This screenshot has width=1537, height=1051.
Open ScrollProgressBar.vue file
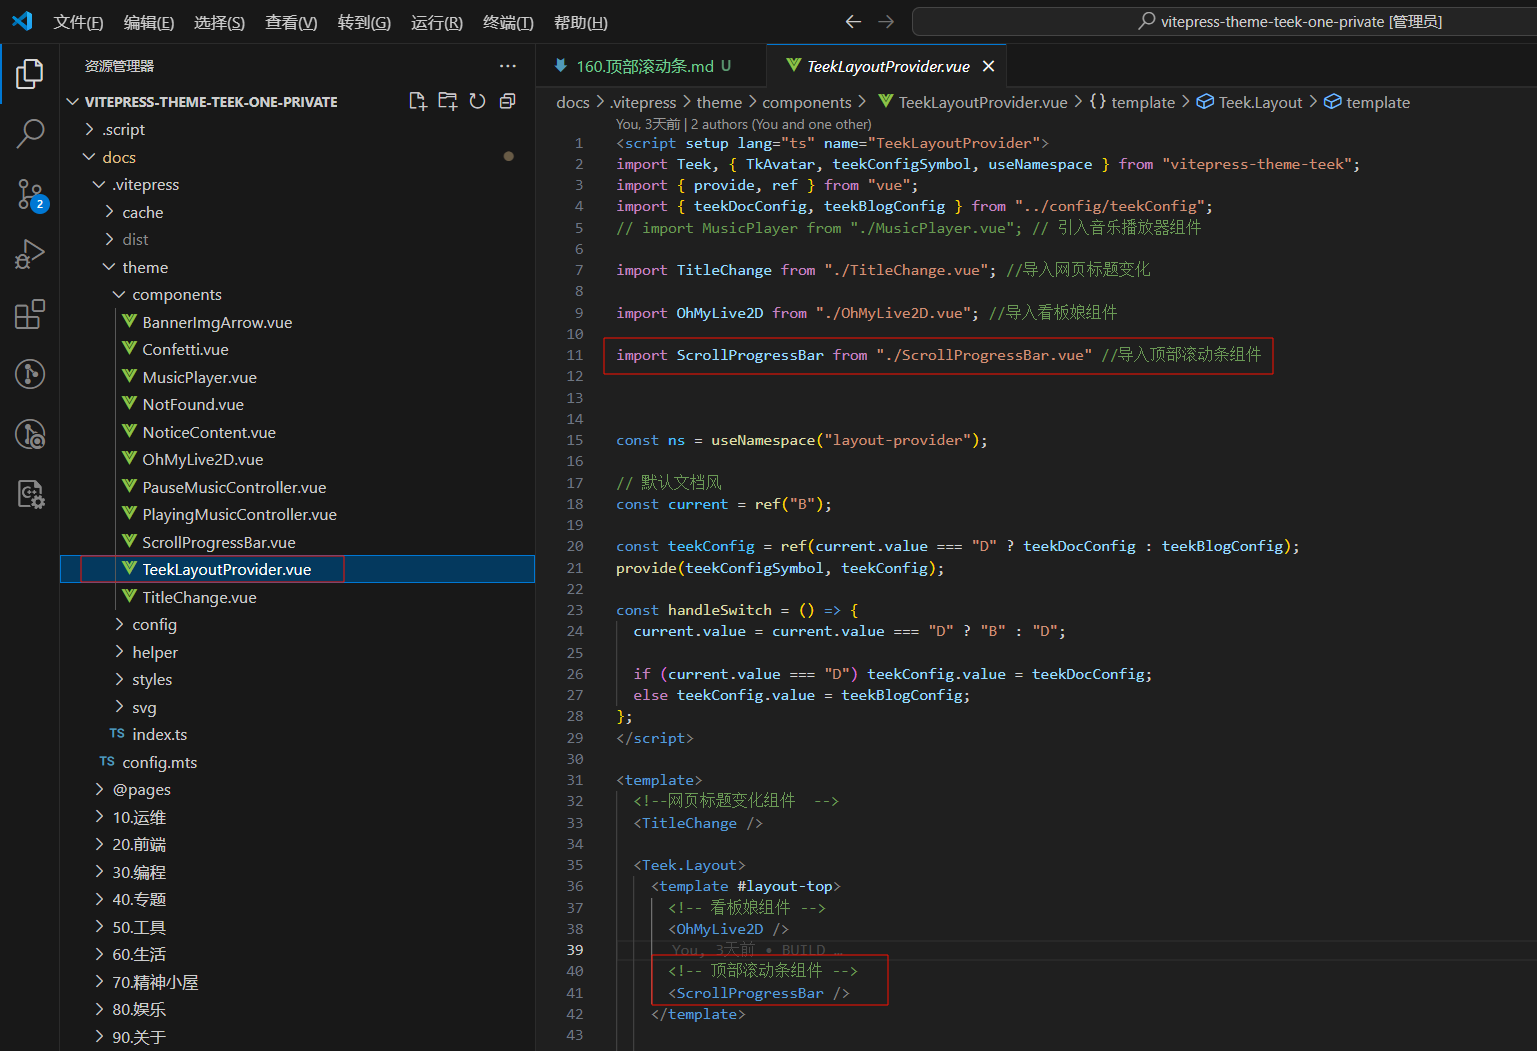pyautogui.click(x=297, y=542)
